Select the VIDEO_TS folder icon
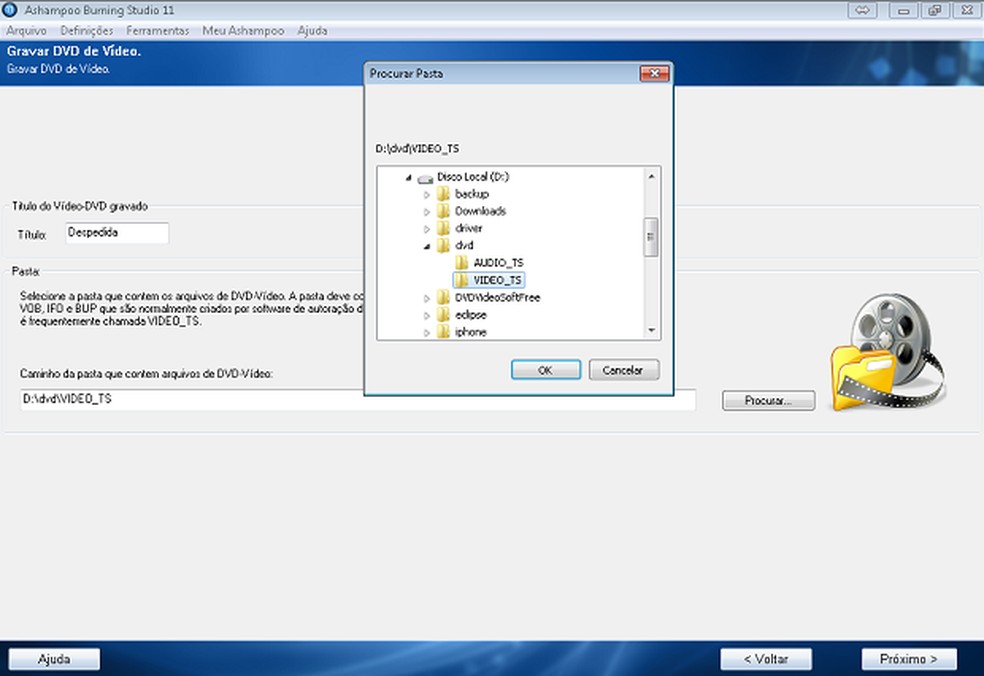Viewport: 984px width, 676px height. click(x=462, y=280)
